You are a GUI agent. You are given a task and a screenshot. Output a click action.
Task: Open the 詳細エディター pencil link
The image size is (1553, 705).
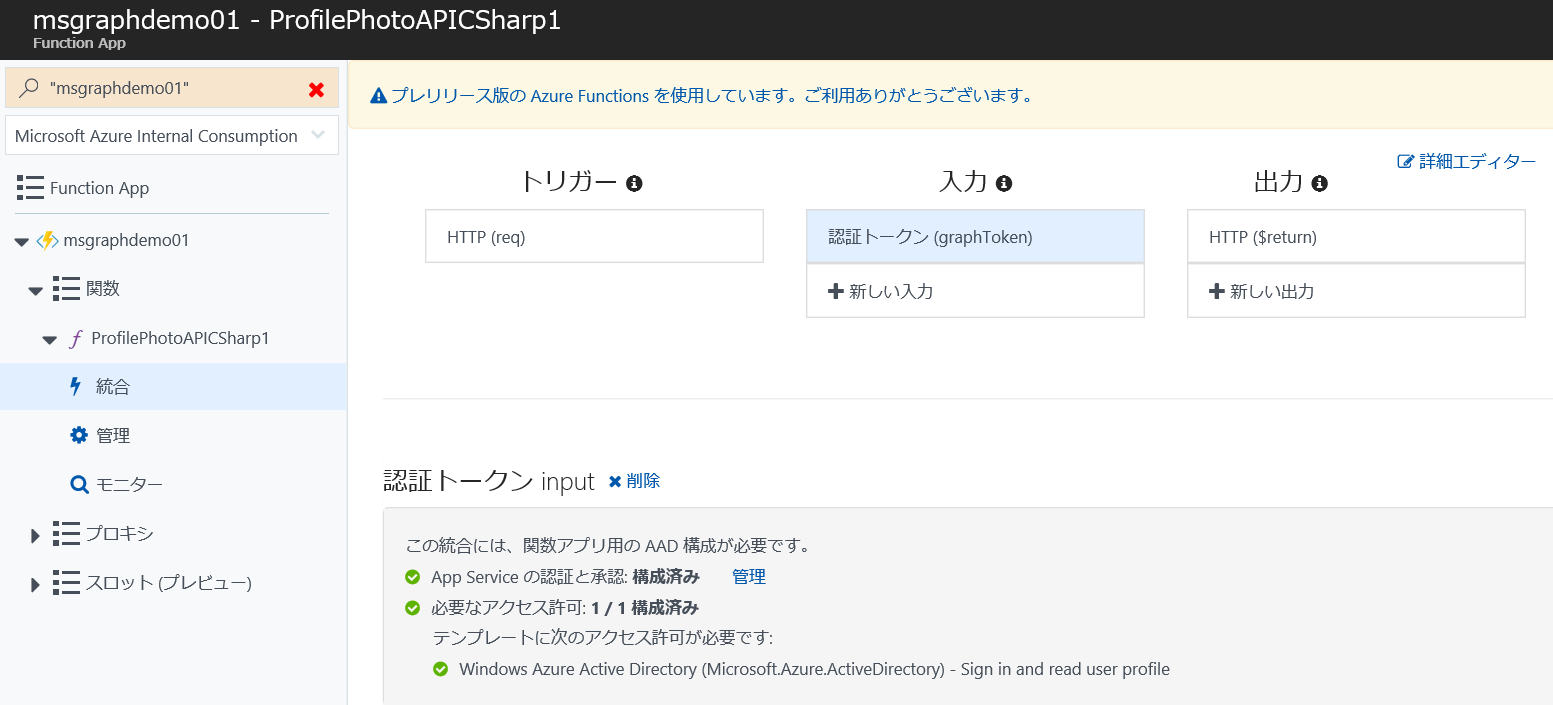coord(1466,160)
